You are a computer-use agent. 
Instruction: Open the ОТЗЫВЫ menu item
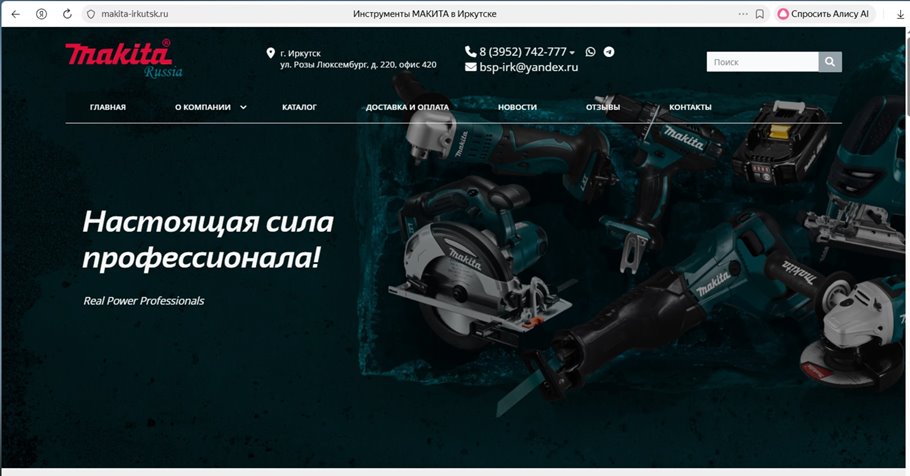603,107
